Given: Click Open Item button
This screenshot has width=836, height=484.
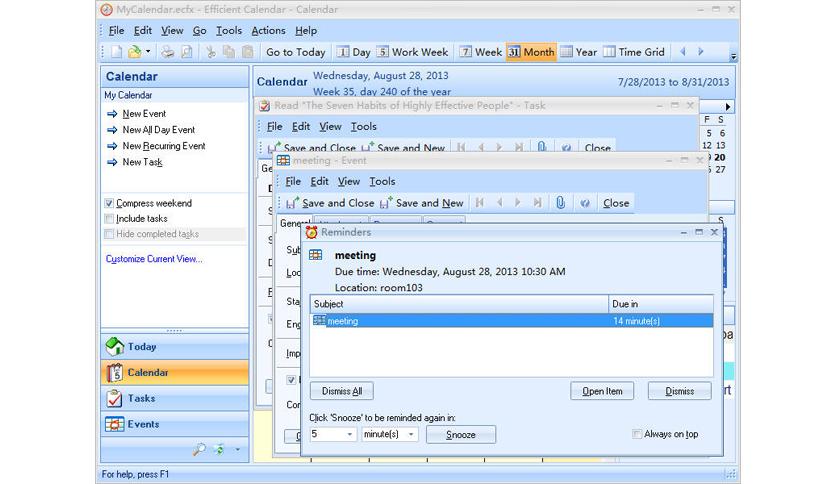Looking at the screenshot, I should tap(602, 391).
